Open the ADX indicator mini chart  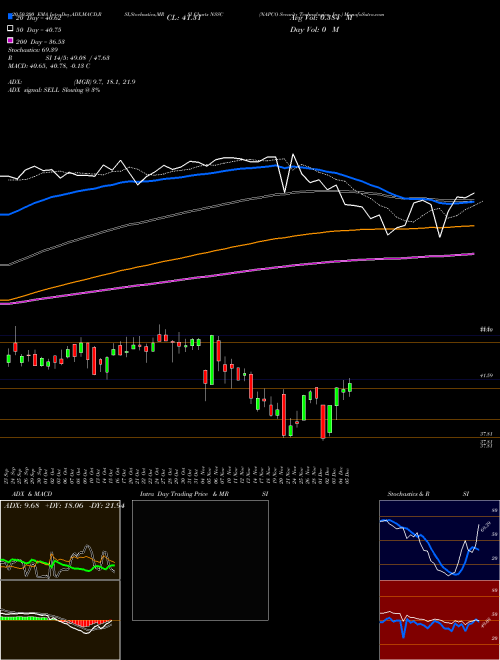(x=60, y=540)
